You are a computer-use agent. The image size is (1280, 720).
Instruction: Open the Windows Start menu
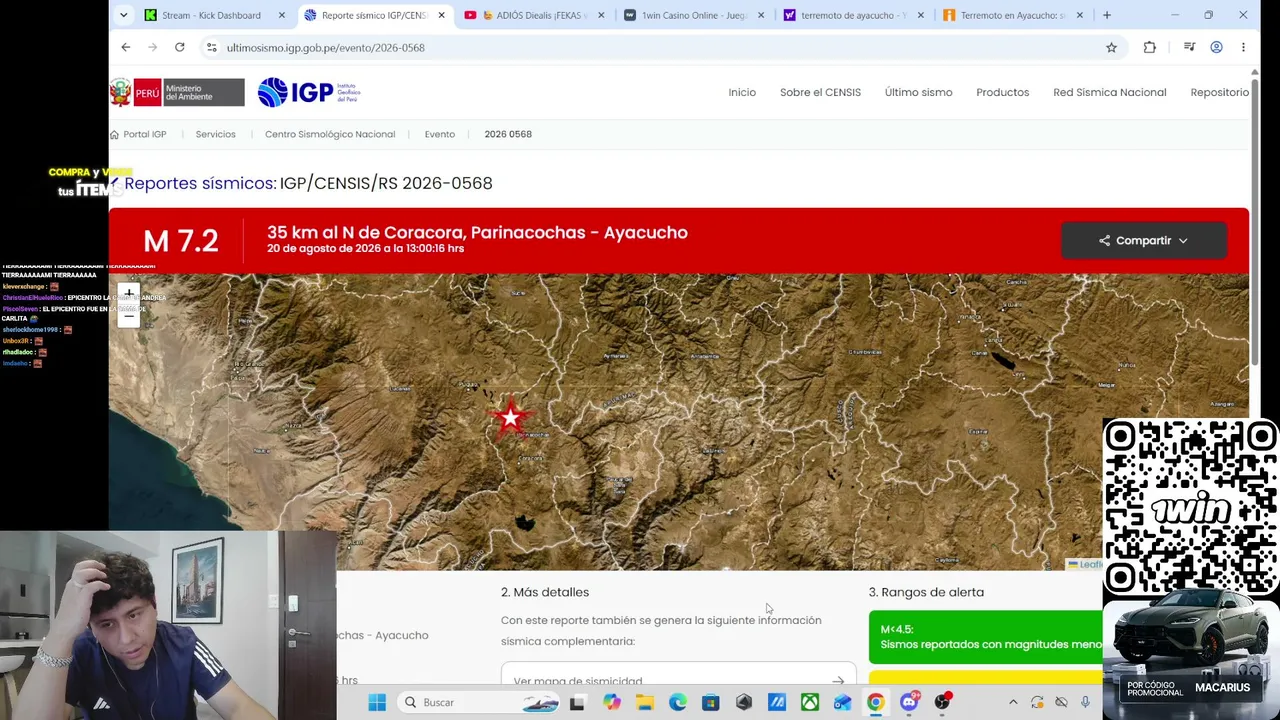[x=377, y=702]
